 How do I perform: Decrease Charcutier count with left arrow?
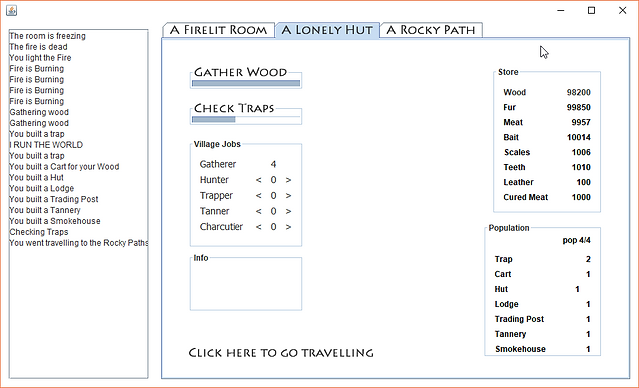(258, 227)
